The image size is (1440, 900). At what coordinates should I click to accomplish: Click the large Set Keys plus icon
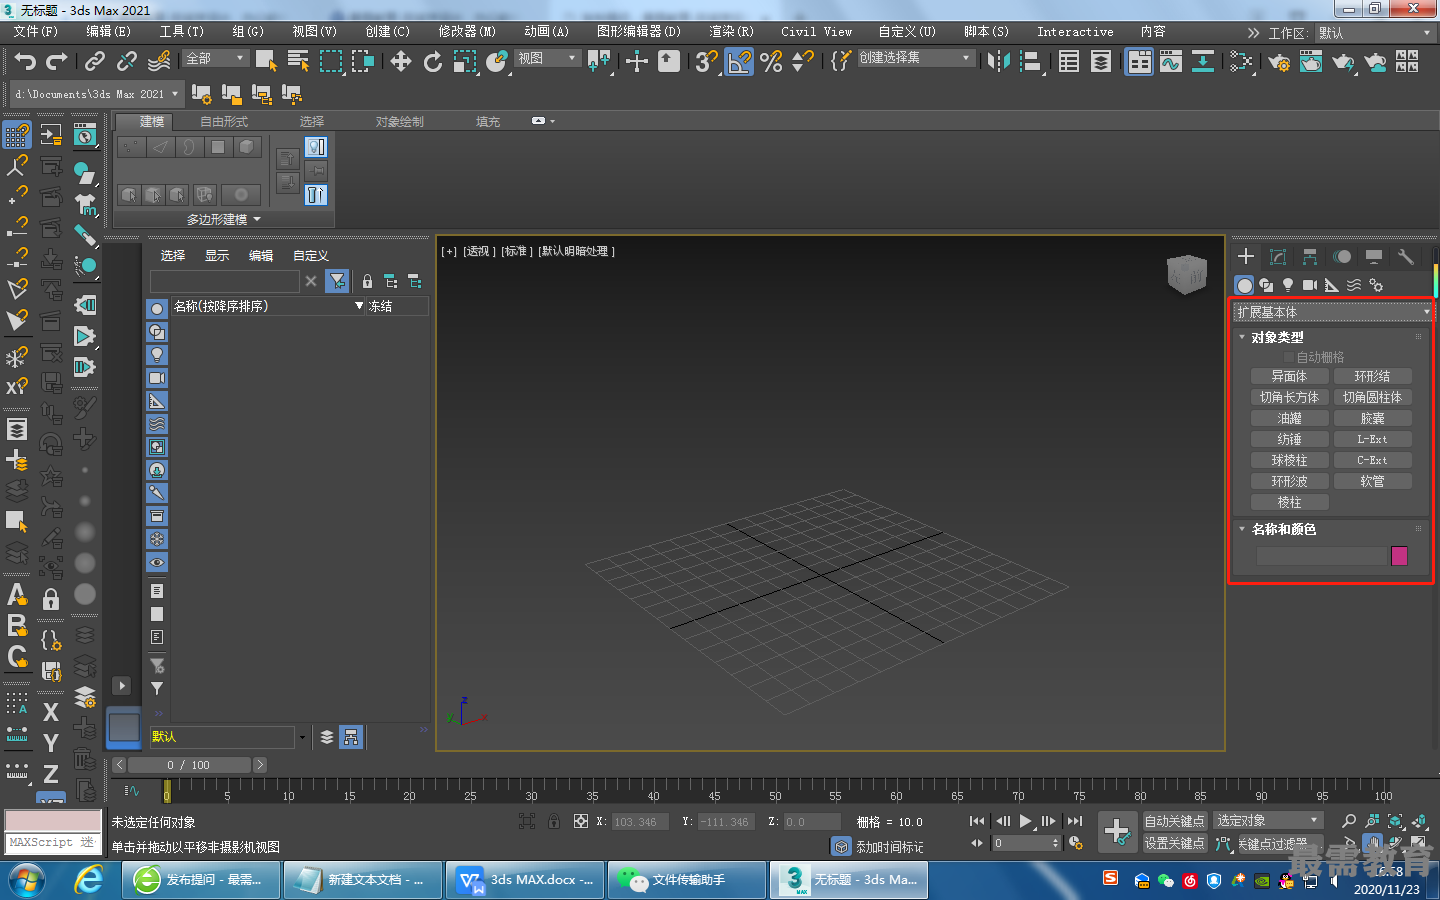pyautogui.click(x=1117, y=832)
